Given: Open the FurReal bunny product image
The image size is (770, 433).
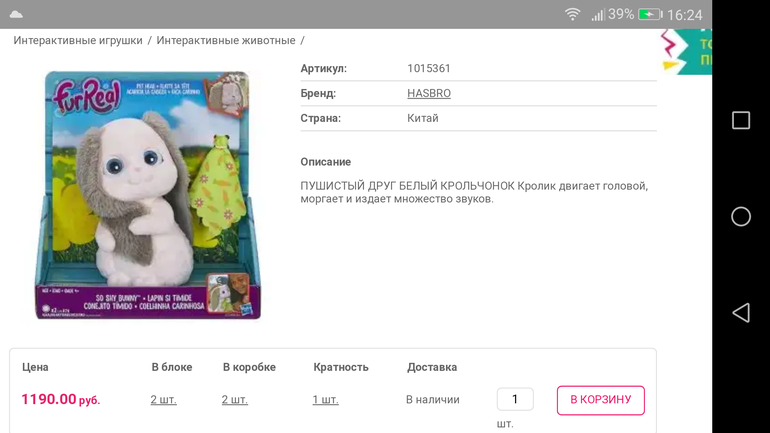Looking at the screenshot, I should coord(148,195).
